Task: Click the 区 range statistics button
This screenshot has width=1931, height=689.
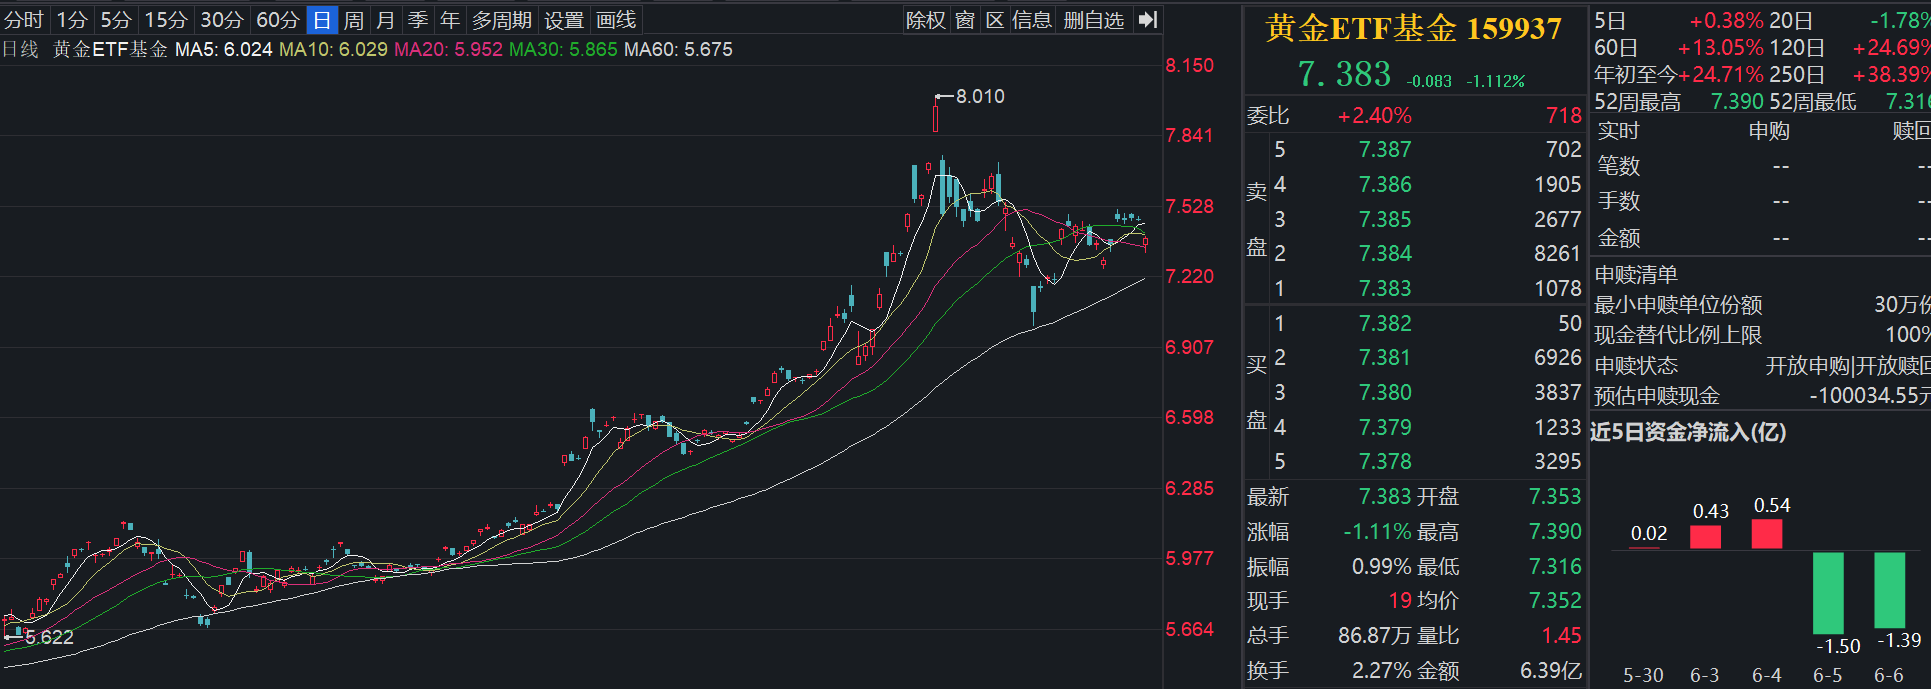Action: pyautogui.click(x=995, y=20)
